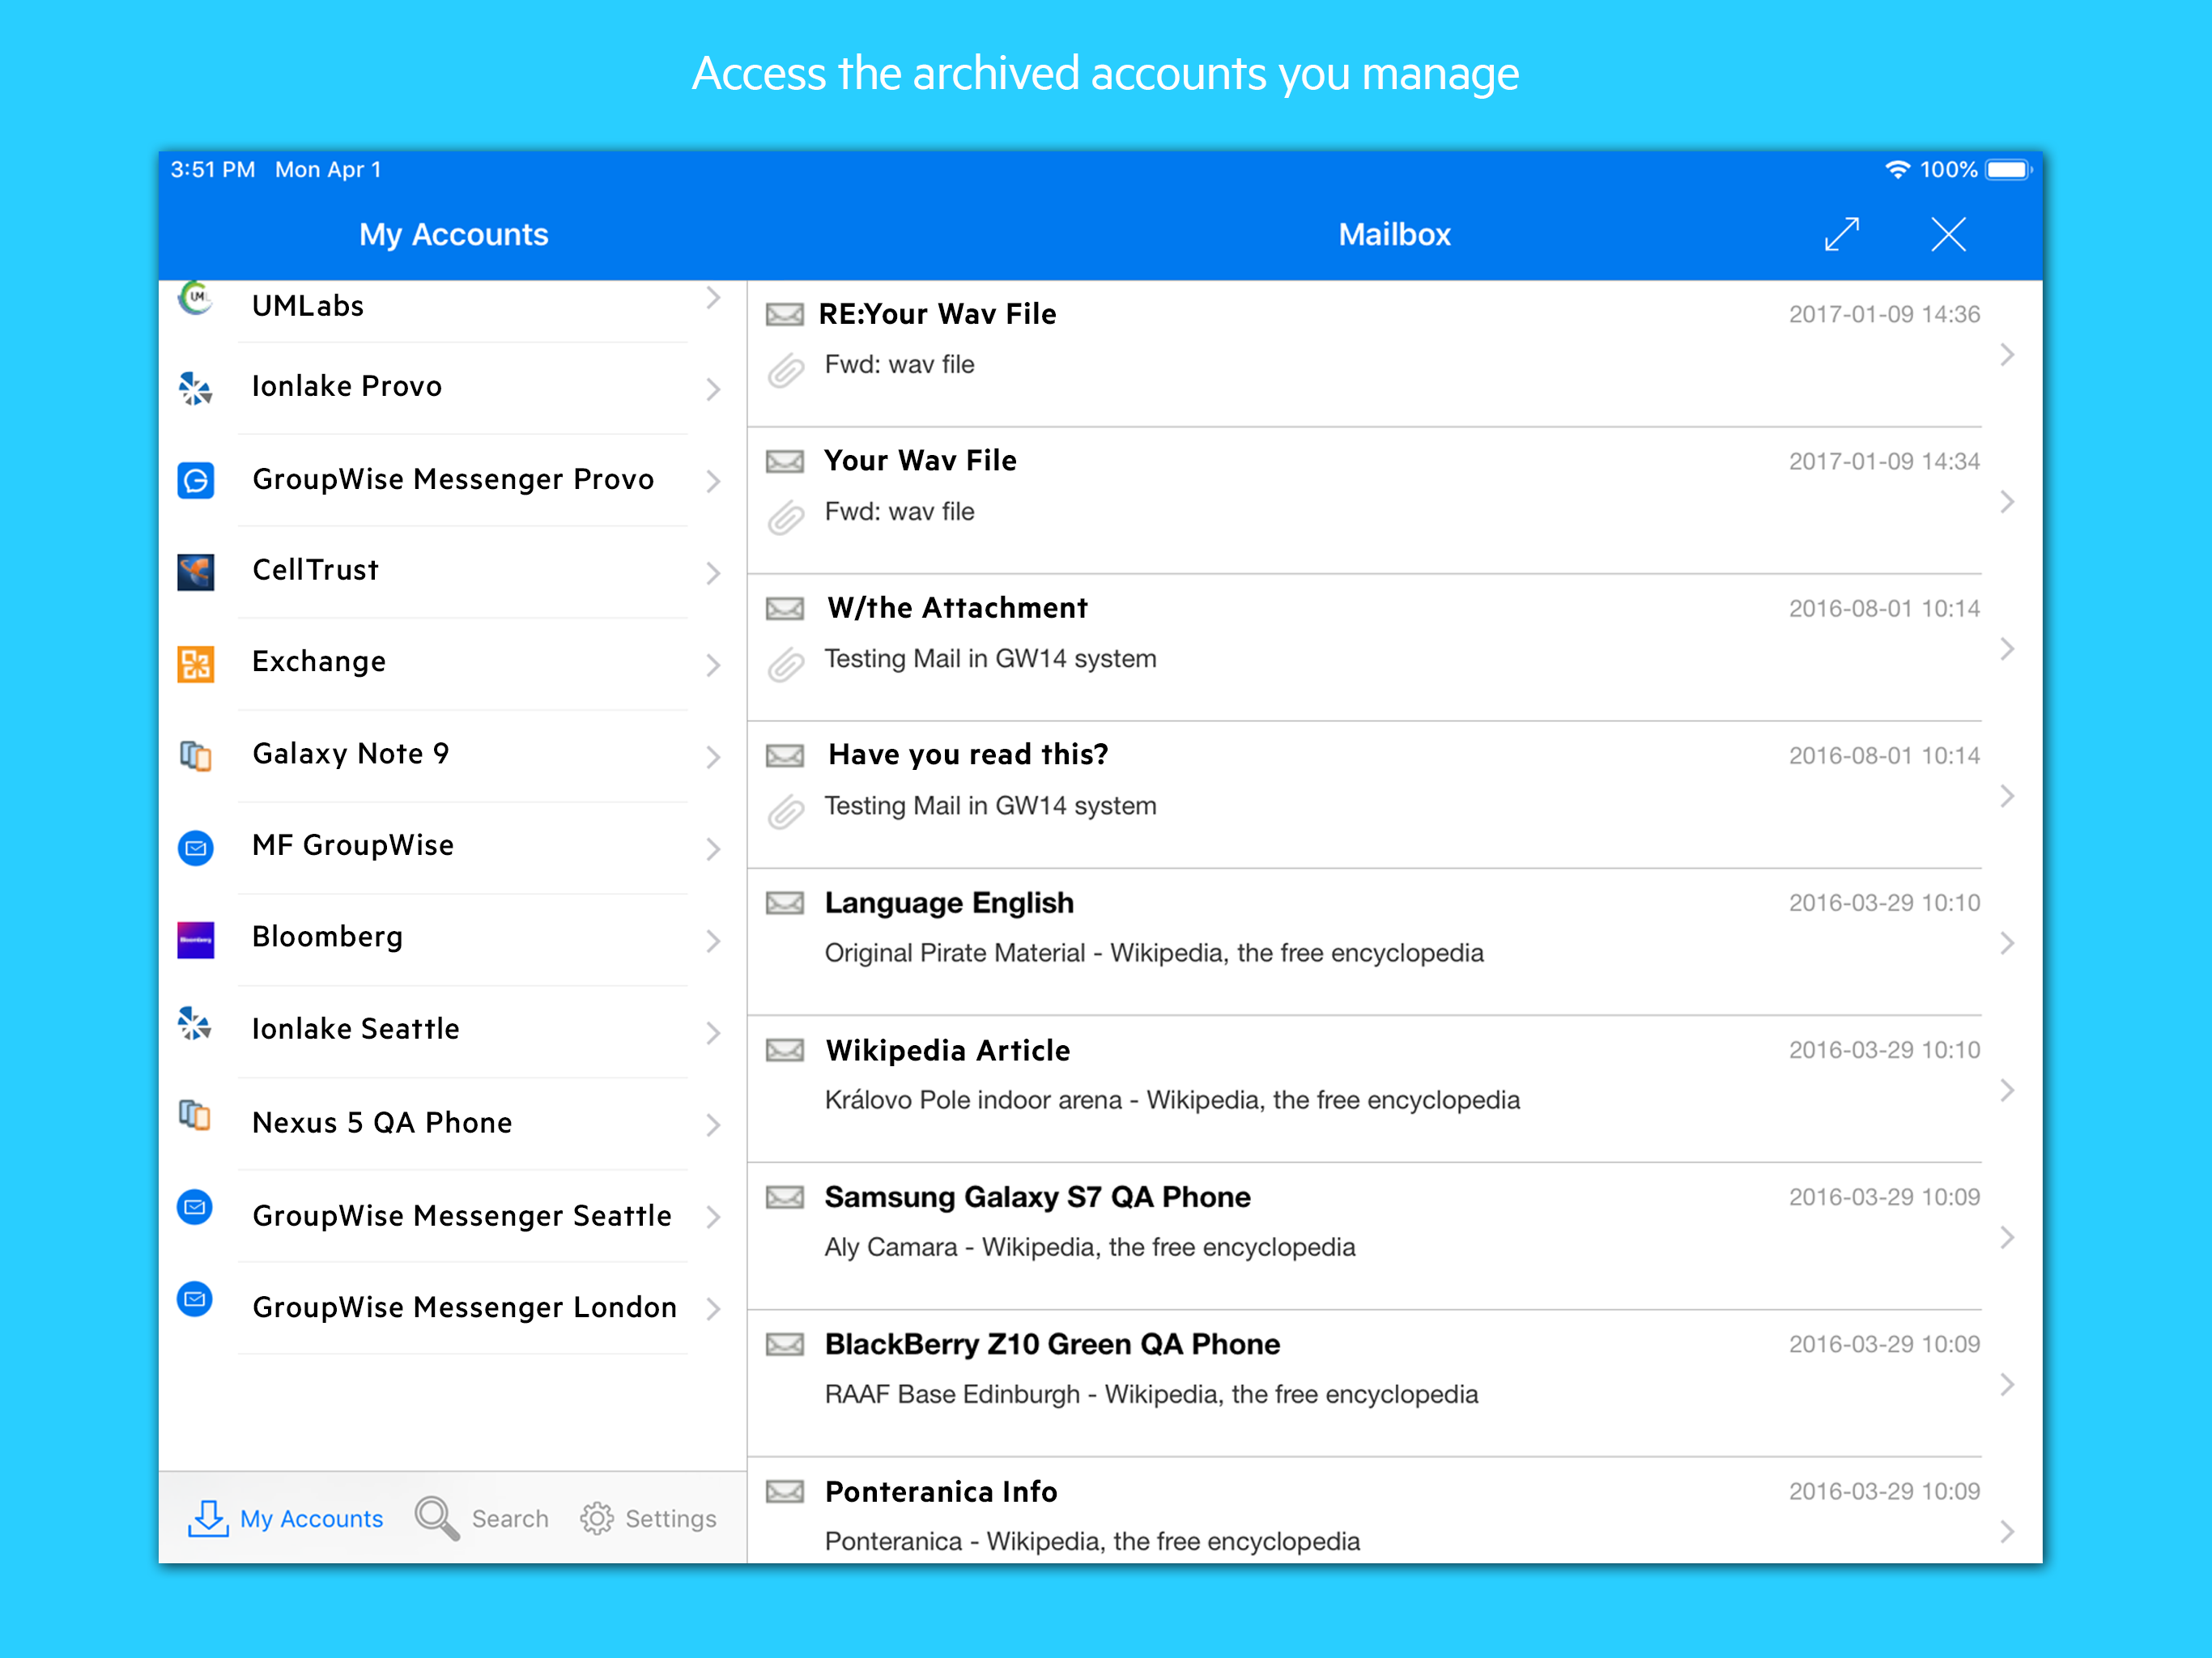Image resolution: width=2212 pixels, height=1658 pixels.
Task: Click attachment paperclip on 'W/the Attachment' email
Action: [786, 664]
